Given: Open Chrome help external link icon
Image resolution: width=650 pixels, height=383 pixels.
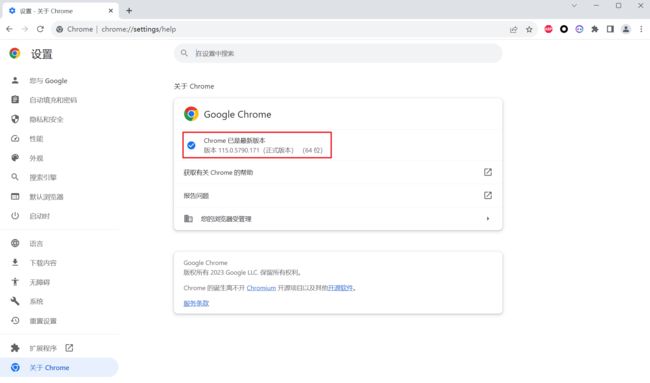Looking at the screenshot, I should pos(488,172).
